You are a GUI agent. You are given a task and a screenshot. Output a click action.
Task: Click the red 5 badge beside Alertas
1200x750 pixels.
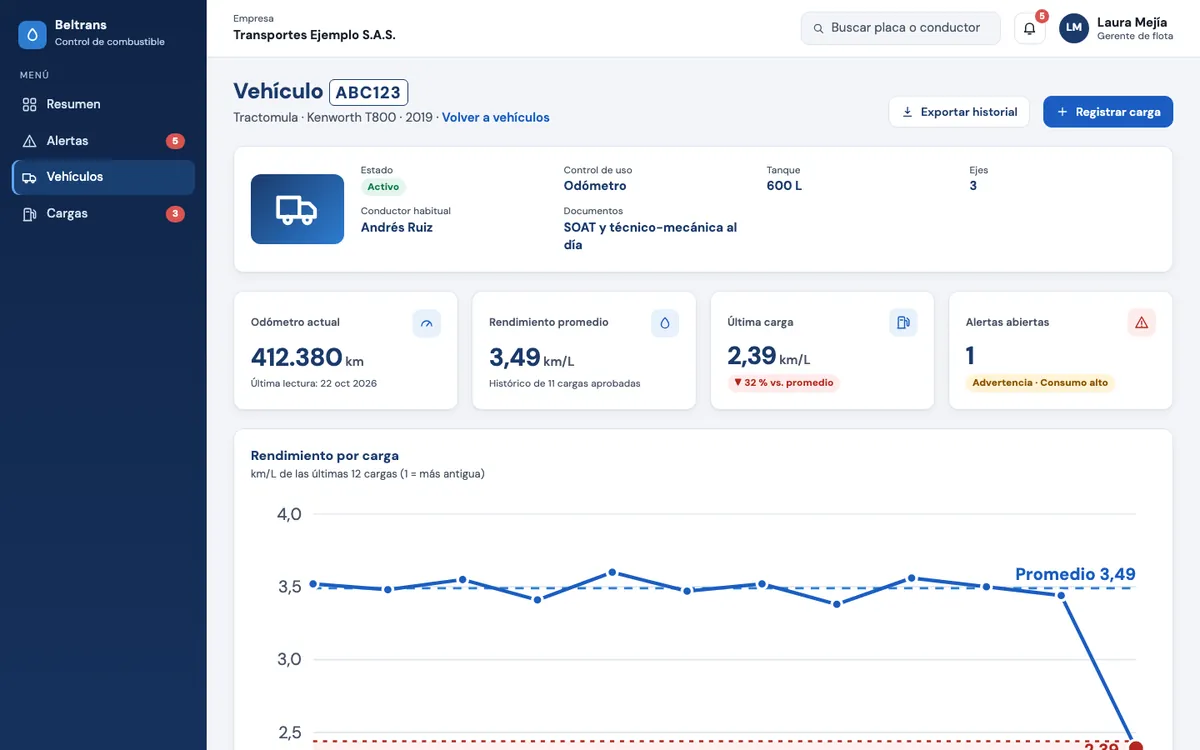[175, 141]
